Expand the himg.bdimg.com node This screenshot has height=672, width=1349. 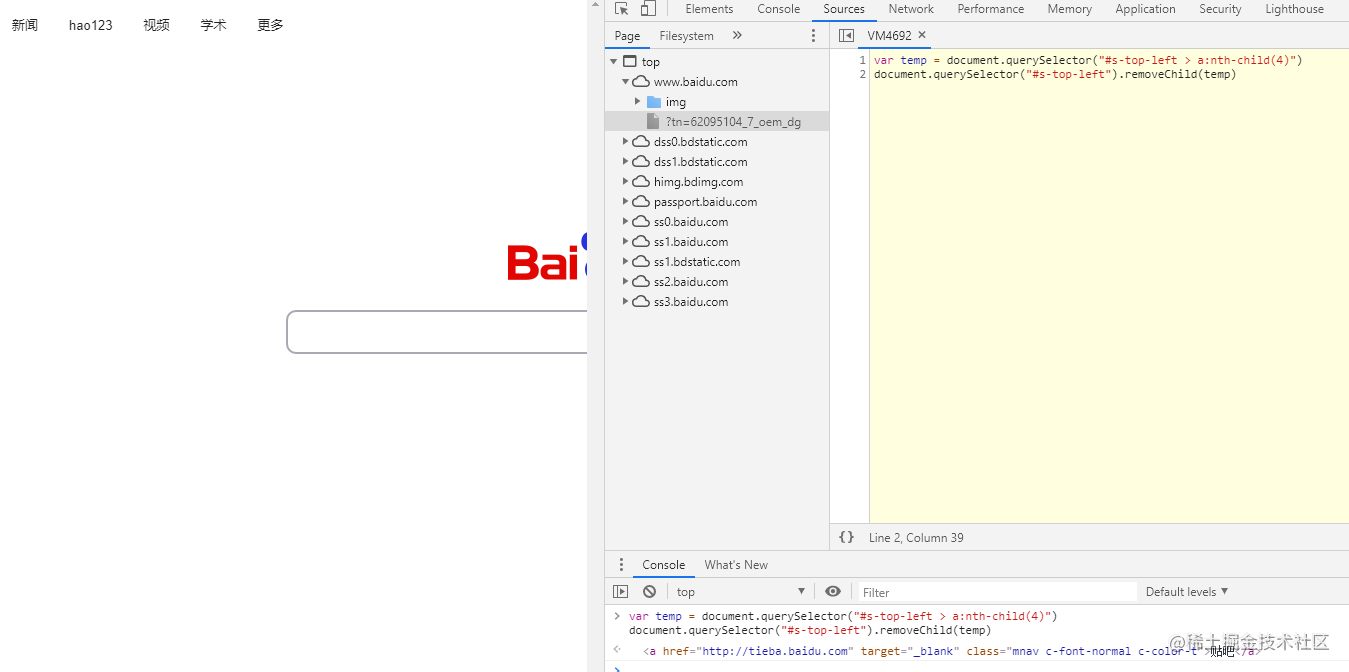point(626,182)
